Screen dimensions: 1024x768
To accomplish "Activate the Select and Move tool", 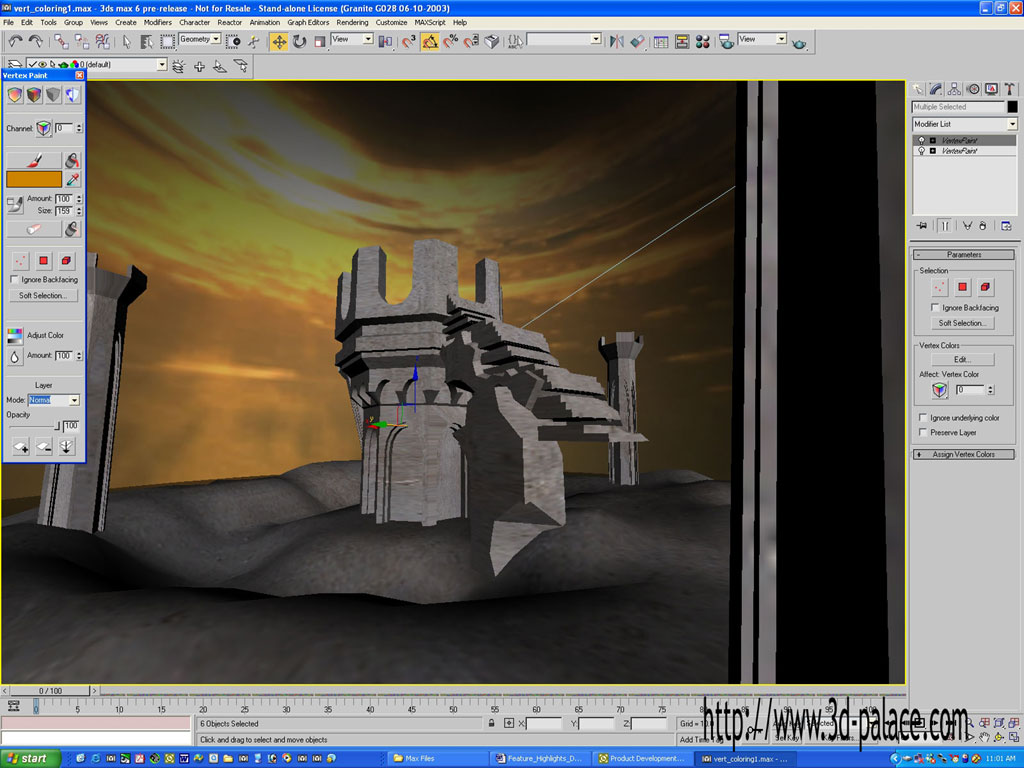I will click(x=279, y=42).
